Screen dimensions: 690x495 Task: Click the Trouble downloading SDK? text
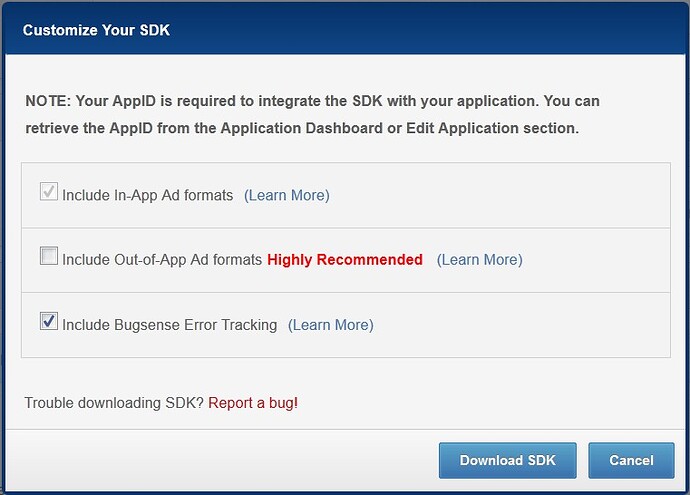click(x=114, y=403)
